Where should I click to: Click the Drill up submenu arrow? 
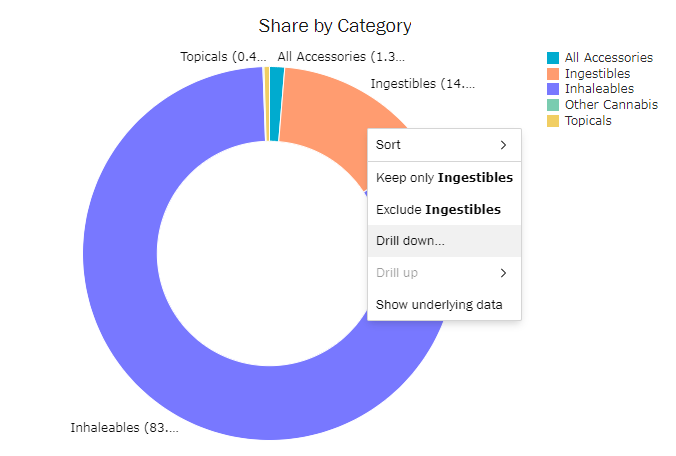click(503, 273)
